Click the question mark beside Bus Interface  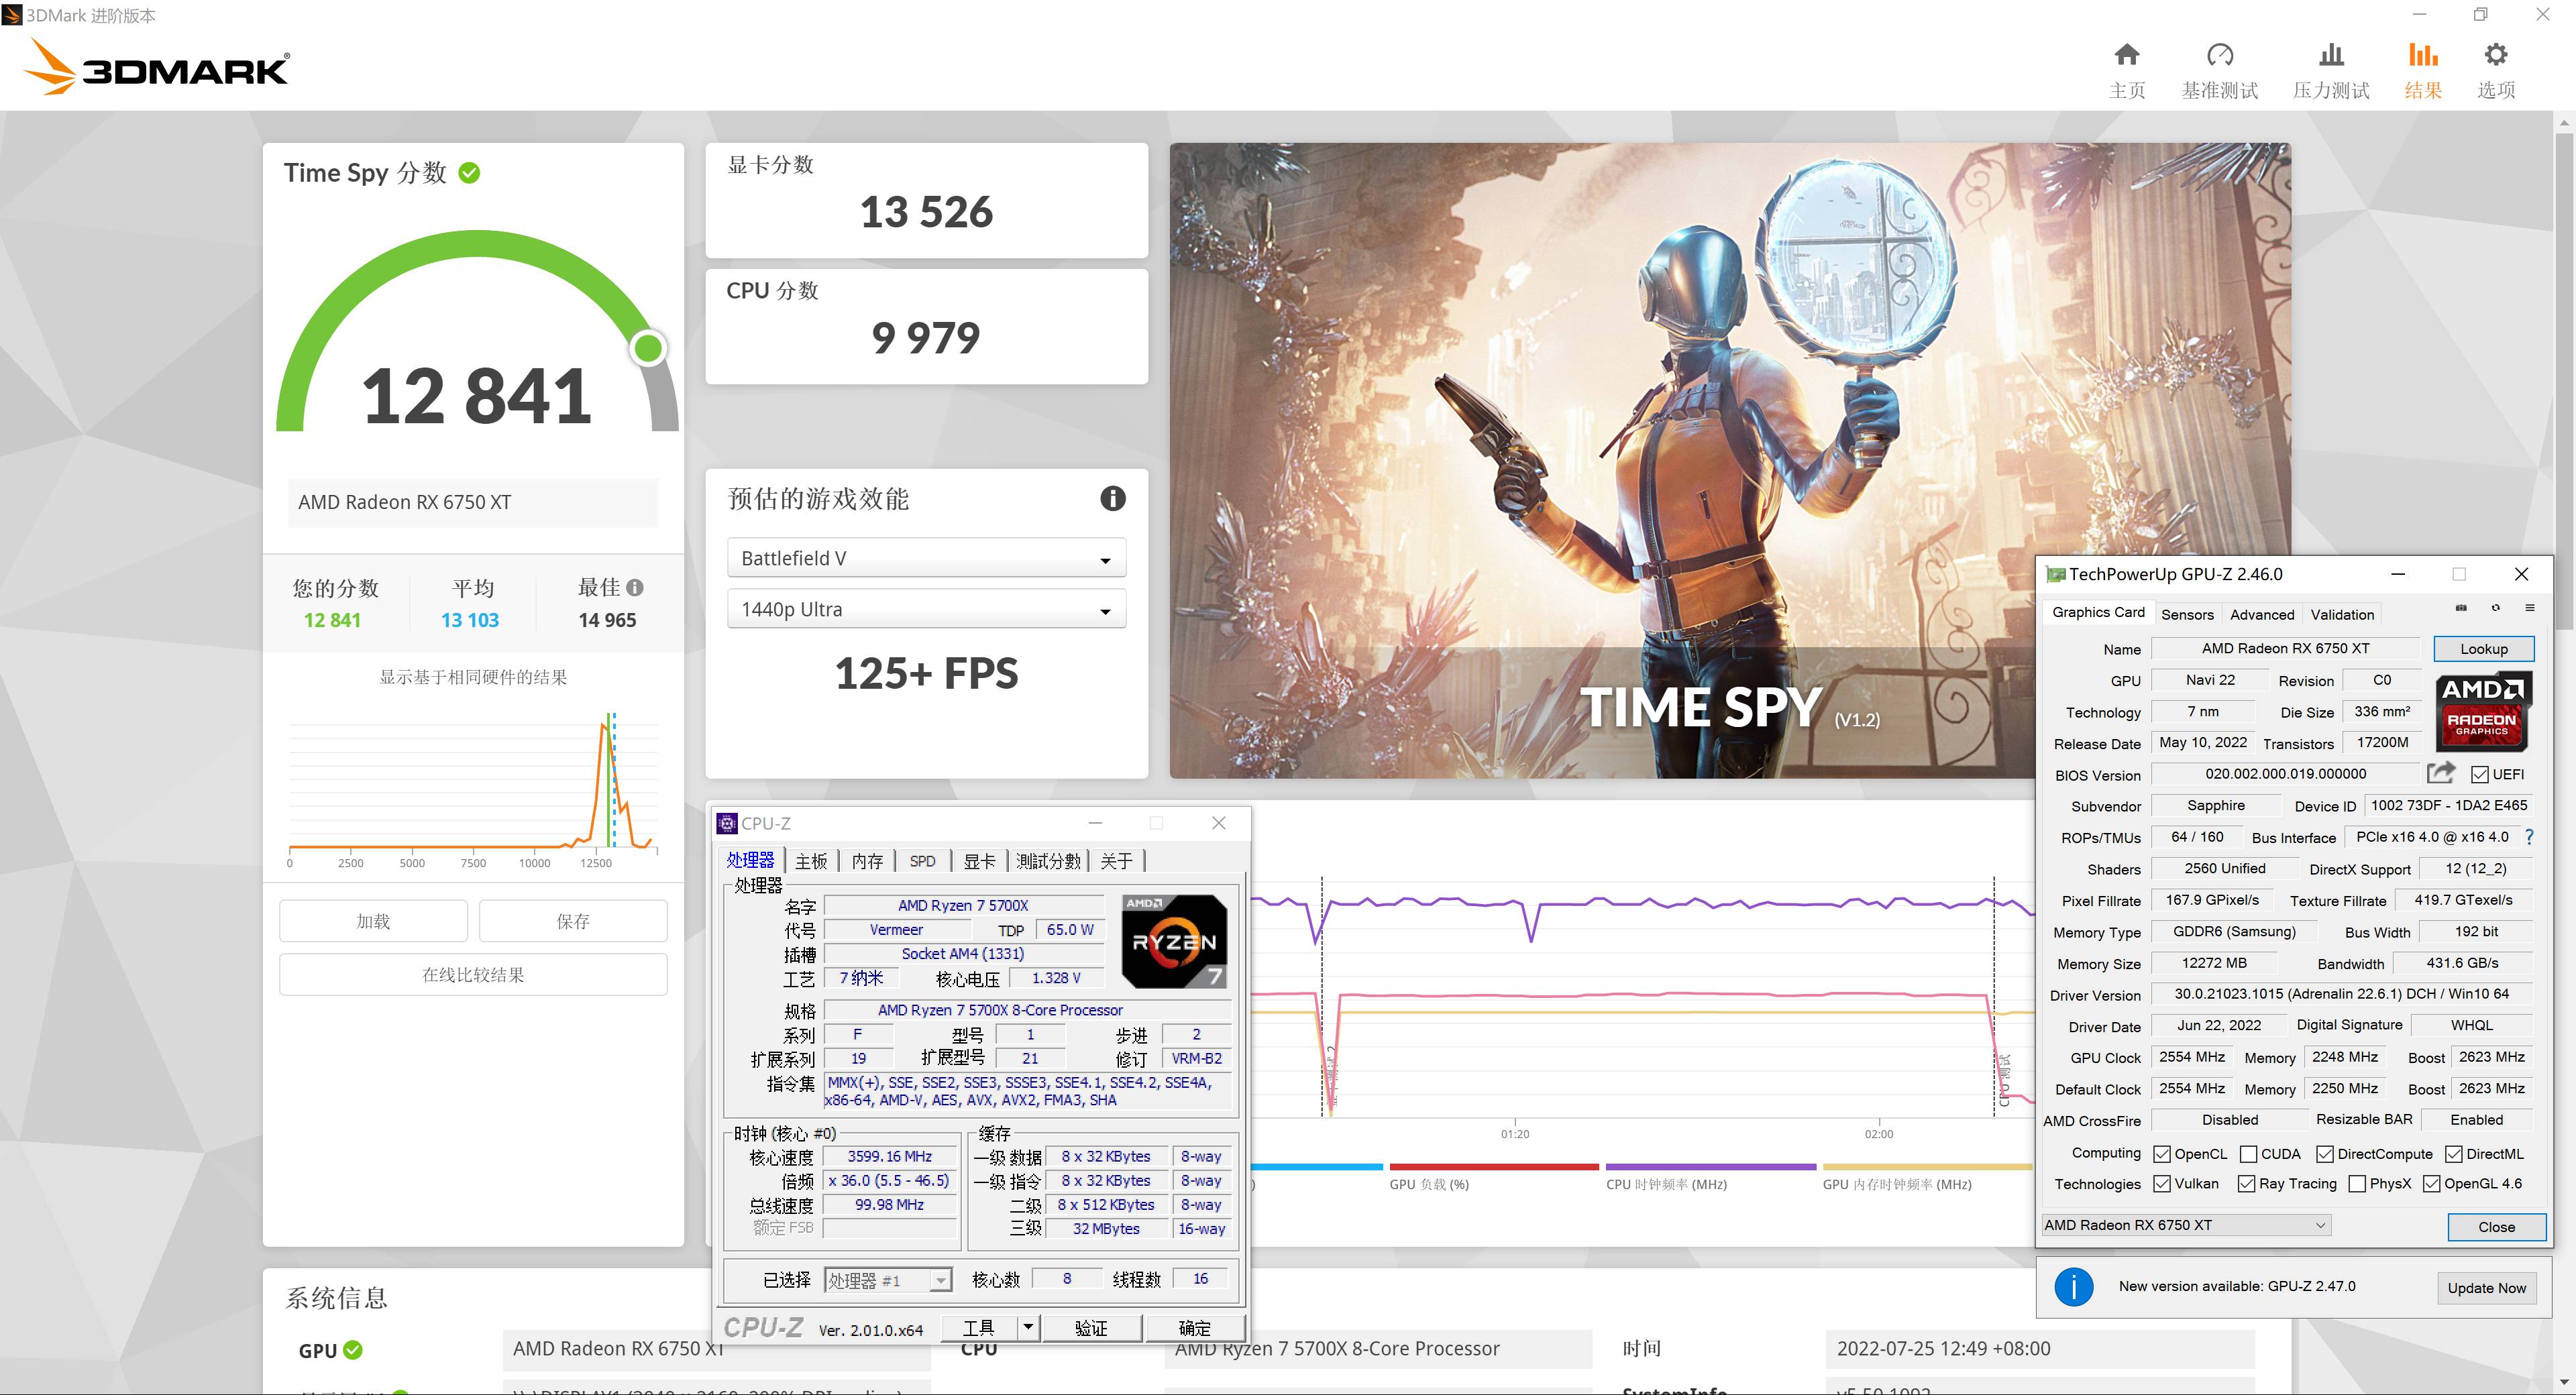click(x=2530, y=837)
